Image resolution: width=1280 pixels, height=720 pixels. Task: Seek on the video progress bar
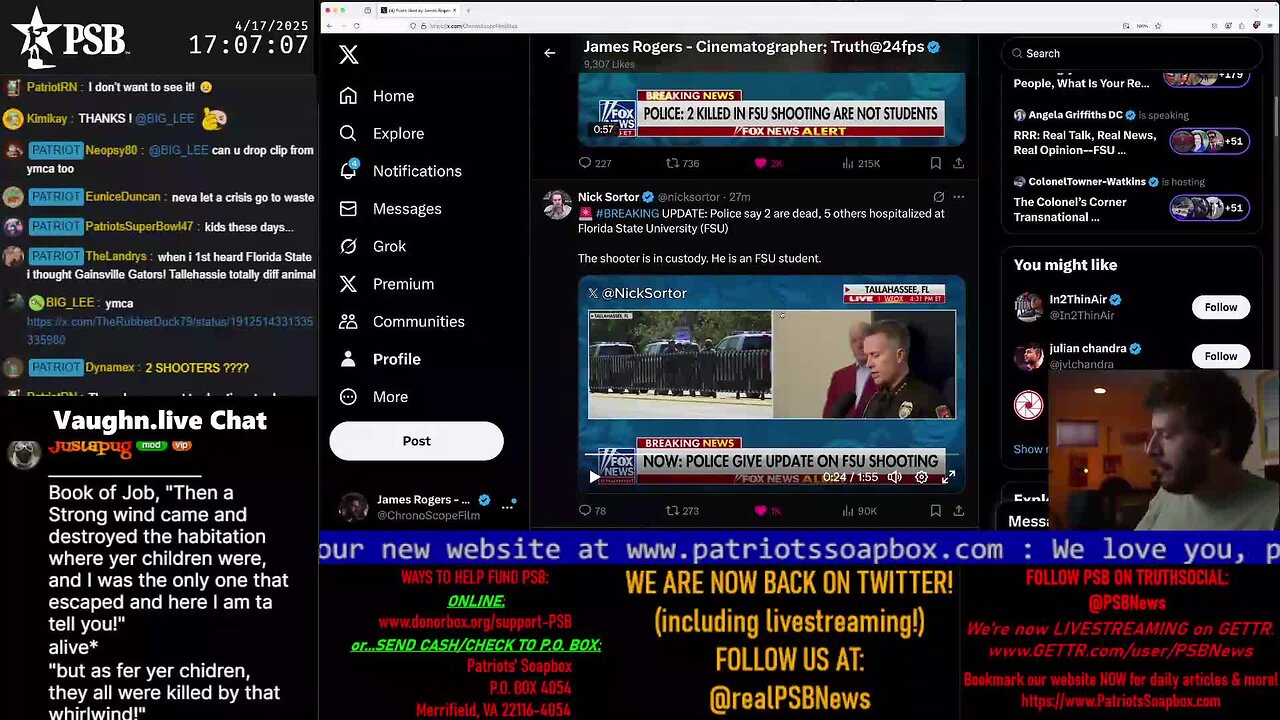click(770, 455)
